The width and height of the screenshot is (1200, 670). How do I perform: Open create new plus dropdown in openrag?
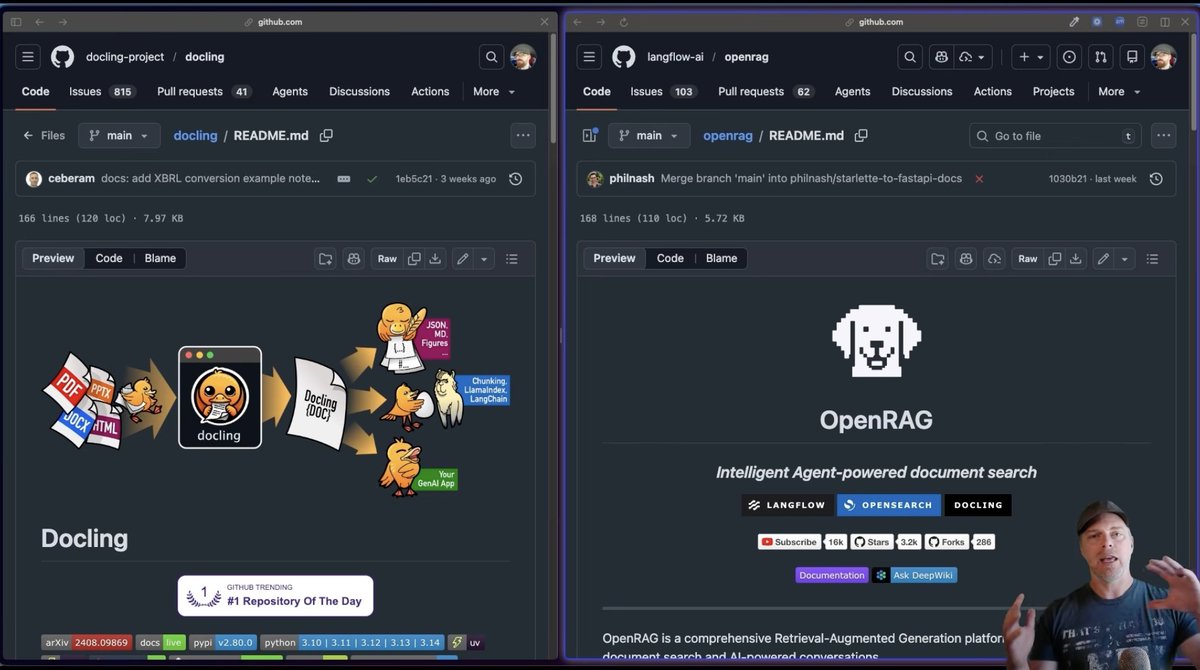pos(1030,57)
